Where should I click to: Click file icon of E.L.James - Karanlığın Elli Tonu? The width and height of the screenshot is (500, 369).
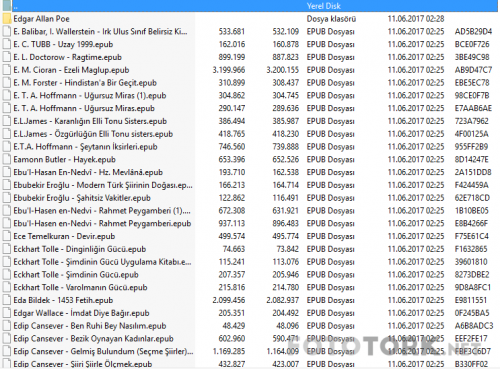click(x=7, y=121)
